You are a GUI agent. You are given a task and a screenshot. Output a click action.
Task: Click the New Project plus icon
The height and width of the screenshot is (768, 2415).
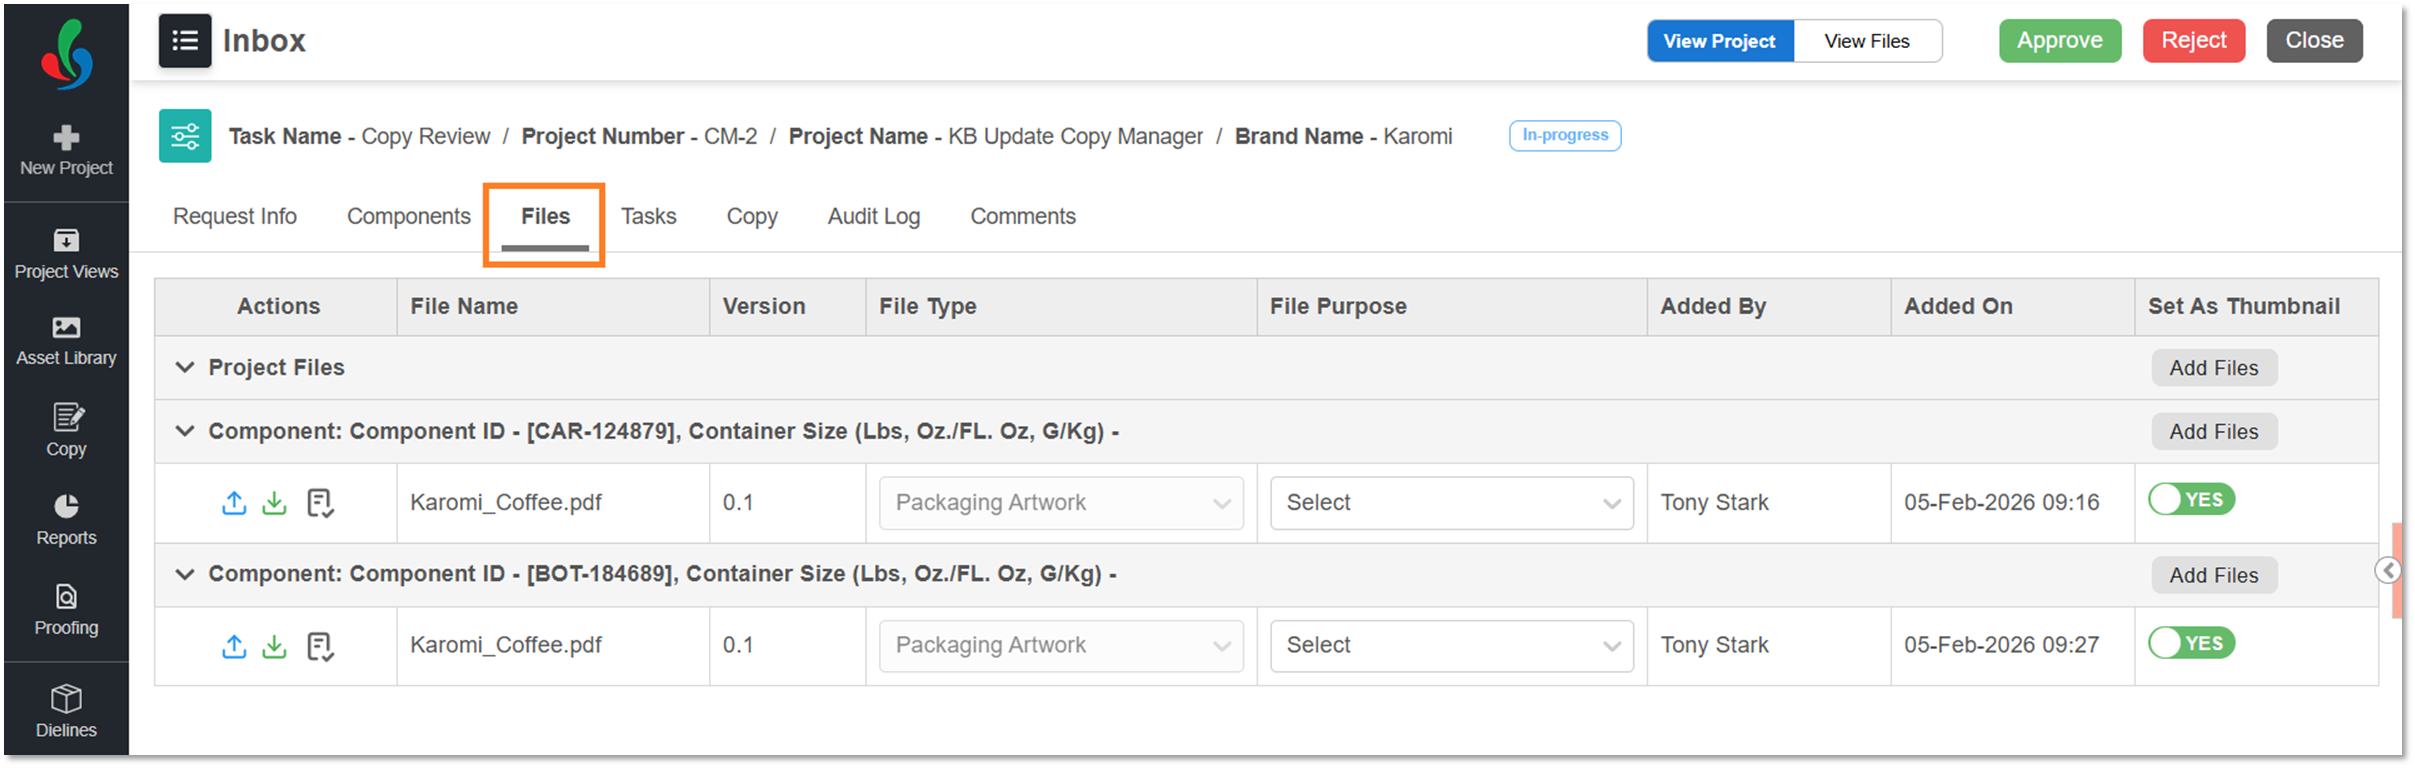click(66, 138)
